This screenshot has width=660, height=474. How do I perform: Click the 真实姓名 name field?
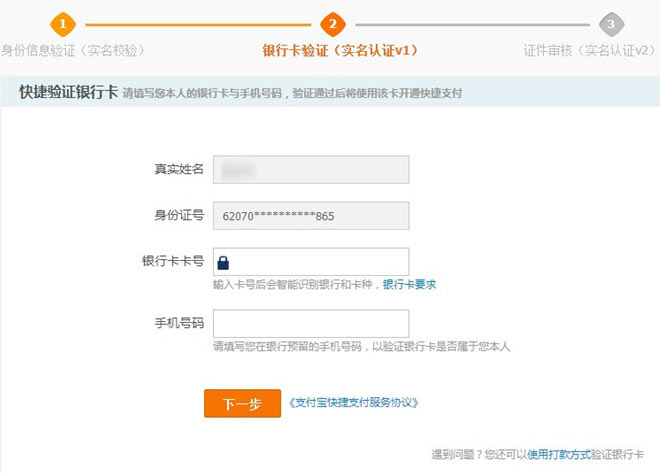(311, 170)
